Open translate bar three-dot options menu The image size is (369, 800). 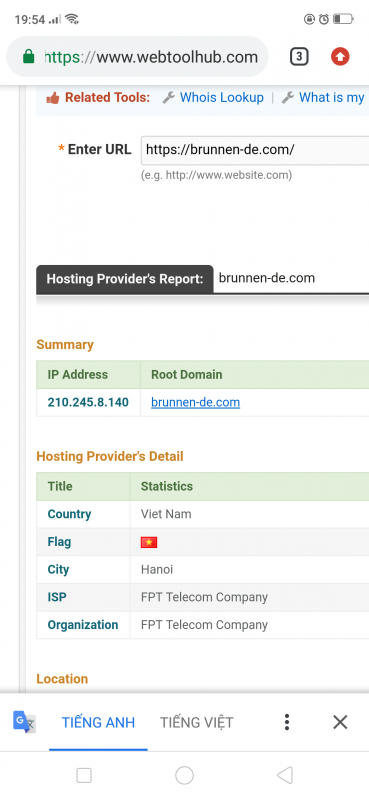[287, 722]
